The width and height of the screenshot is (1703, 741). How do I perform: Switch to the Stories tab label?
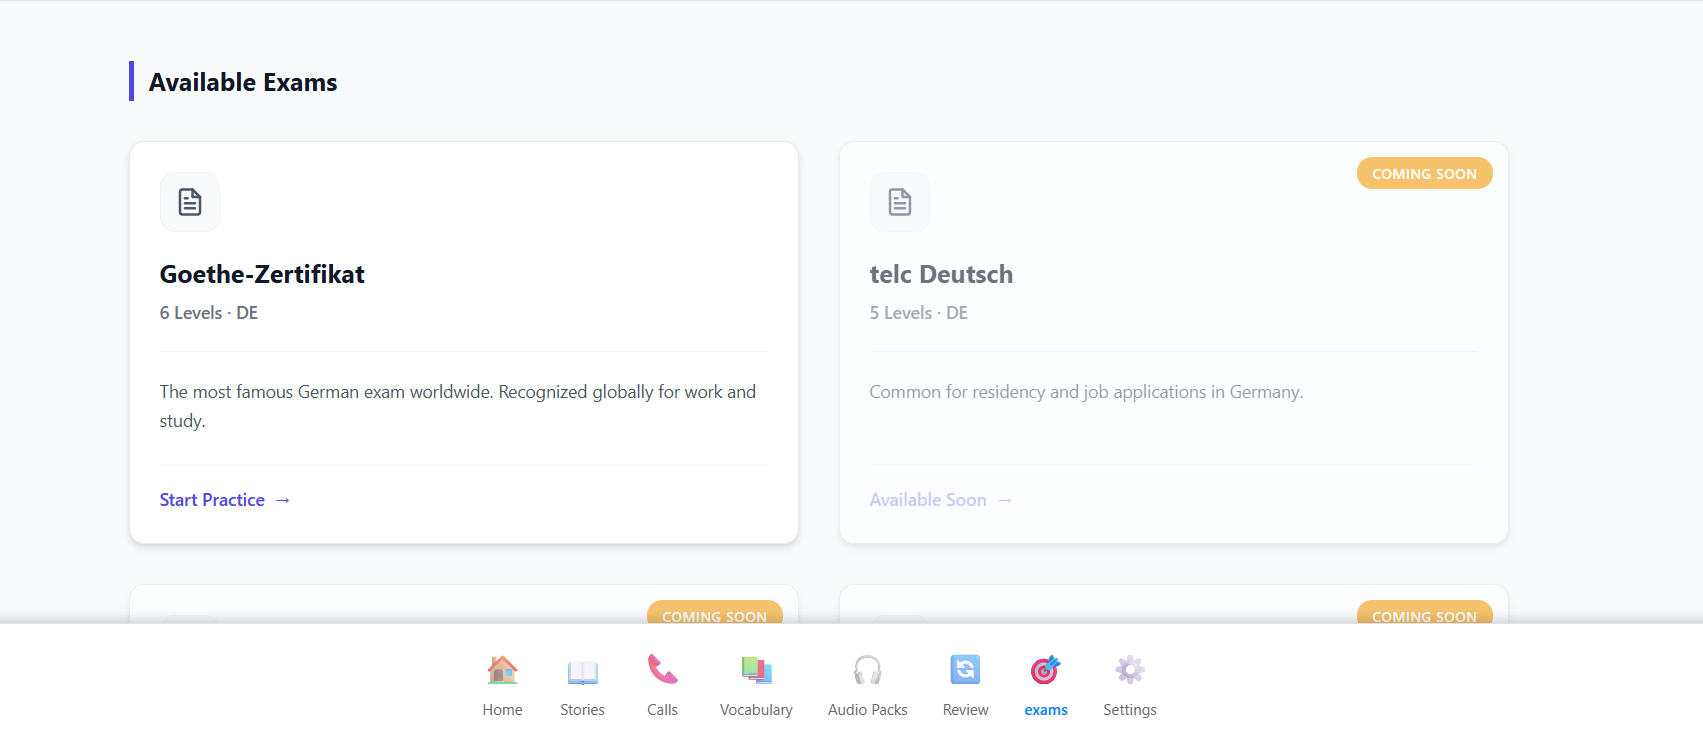[582, 710]
